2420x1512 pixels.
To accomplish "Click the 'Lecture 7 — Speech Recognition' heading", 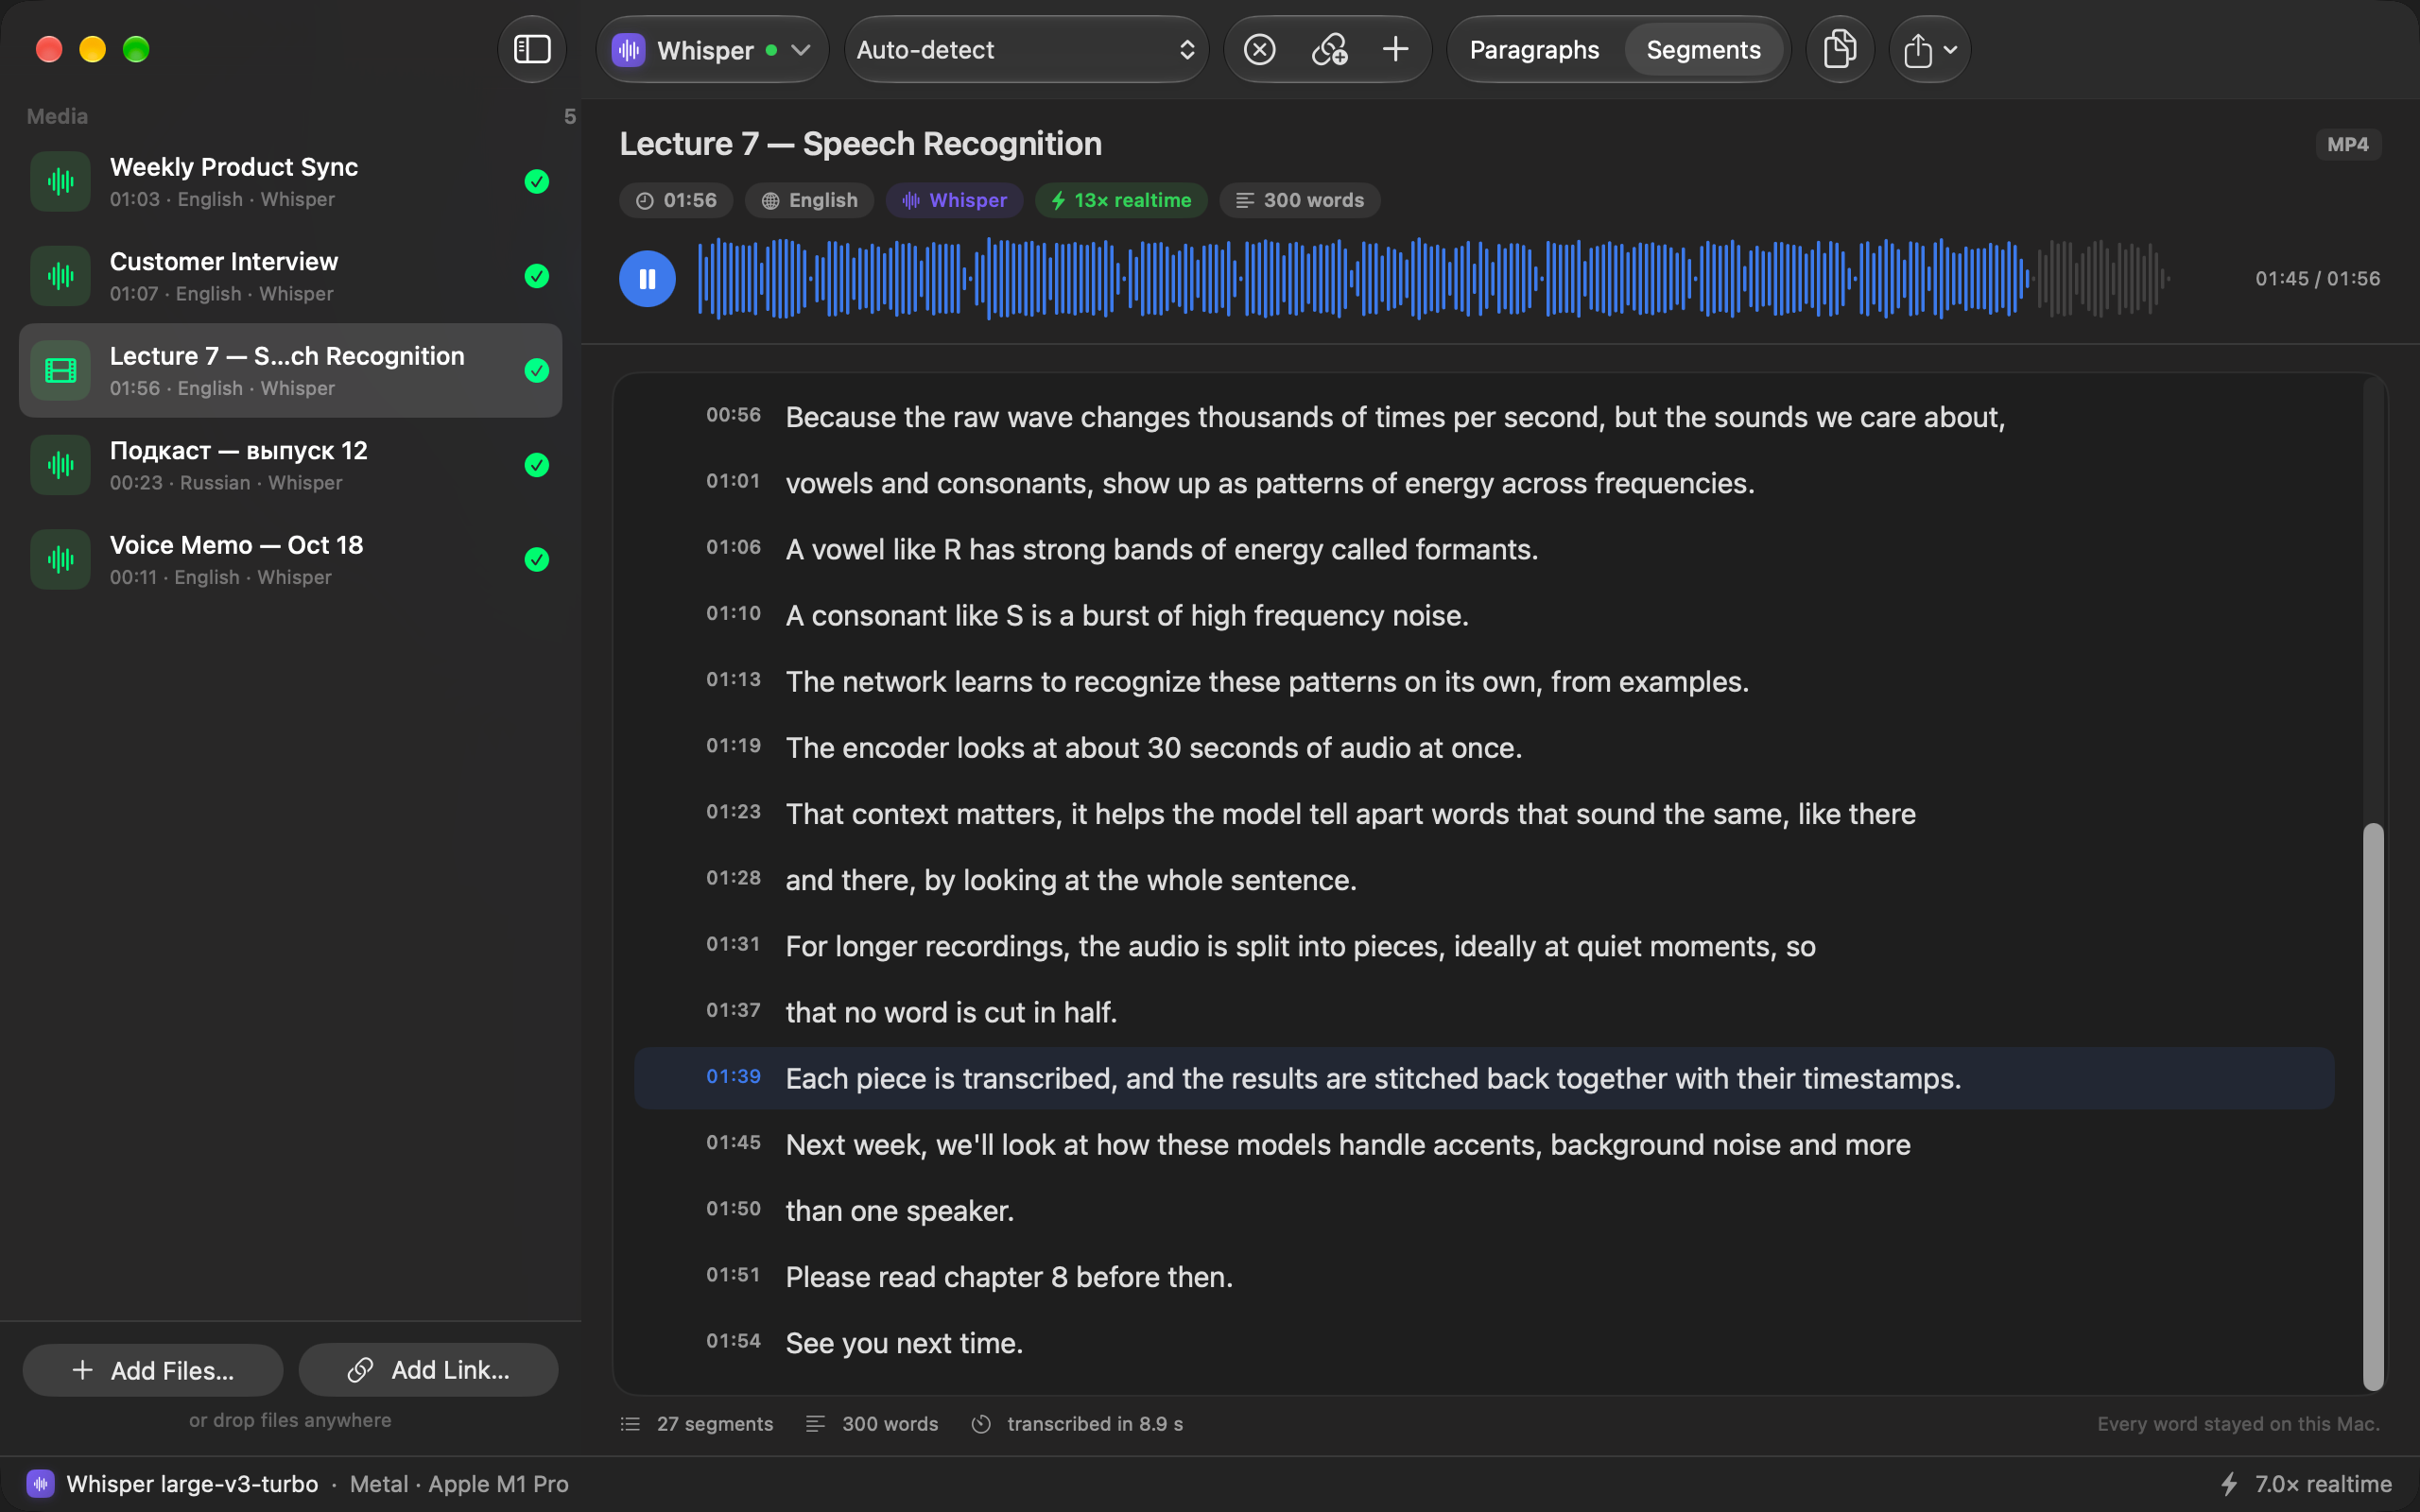I will (x=860, y=144).
